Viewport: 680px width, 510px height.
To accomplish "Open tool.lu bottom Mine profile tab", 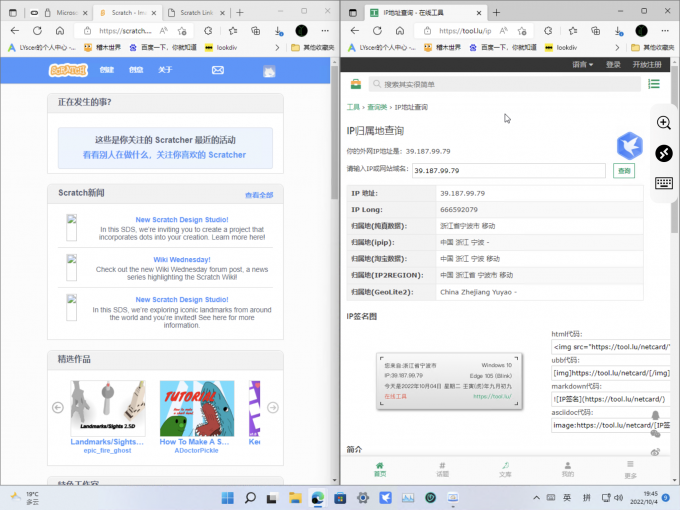I will coord(568,469).
